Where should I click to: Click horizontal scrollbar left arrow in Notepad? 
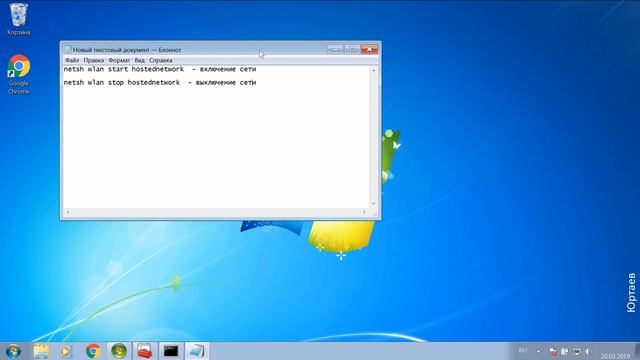click(x=68, y=212)
